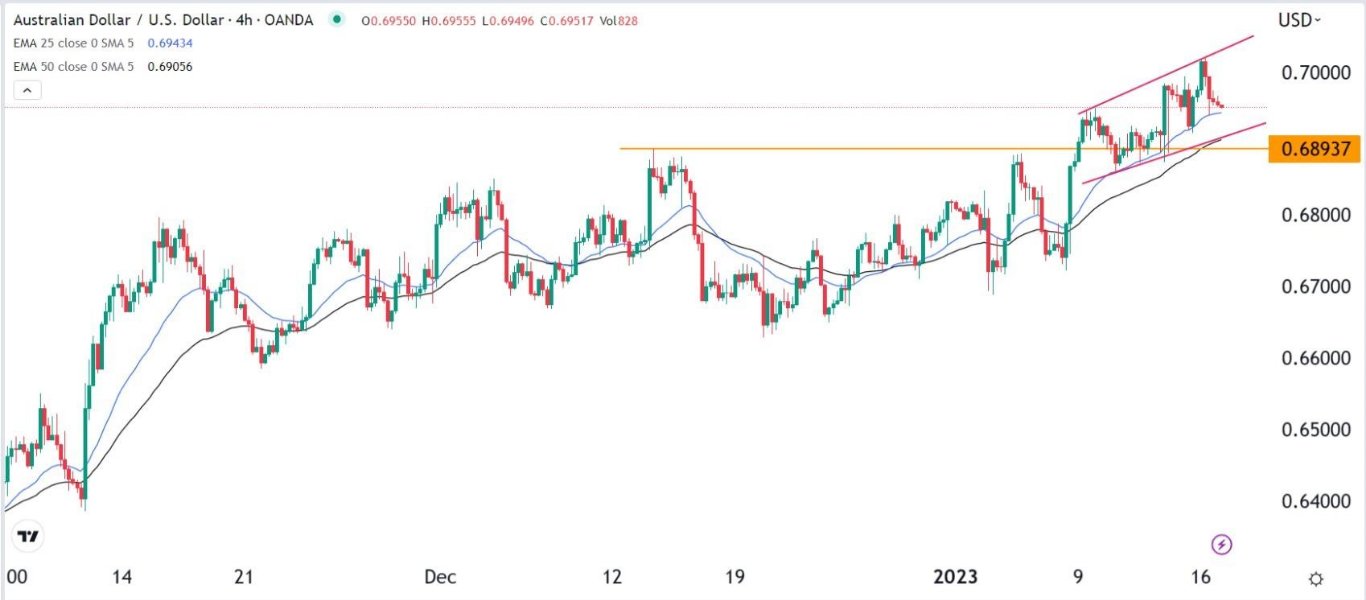The width and height of the screenshot is (1366, 600).
Task: Collapse the indicator legend with the chevron
Action: tap(27, 90)
